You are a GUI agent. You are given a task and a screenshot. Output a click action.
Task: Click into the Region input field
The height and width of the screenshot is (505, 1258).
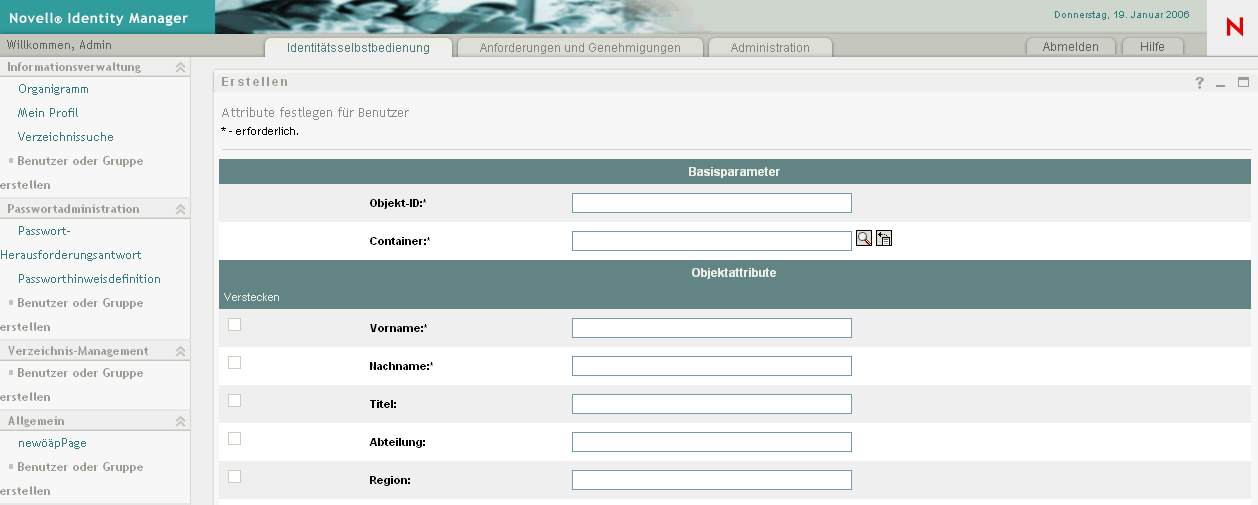click(712, 480)
